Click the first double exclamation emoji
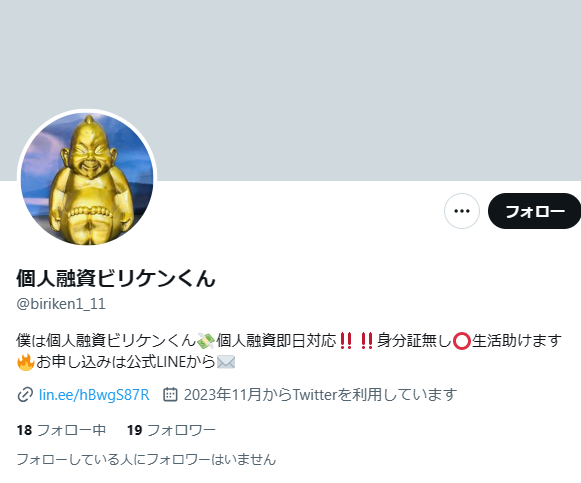Image resolution: width=581 pixels, height=483 pixels. pos(346,341)
